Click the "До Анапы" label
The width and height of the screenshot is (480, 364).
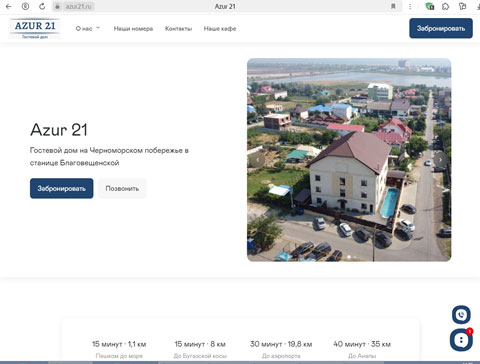click(362, 356)
